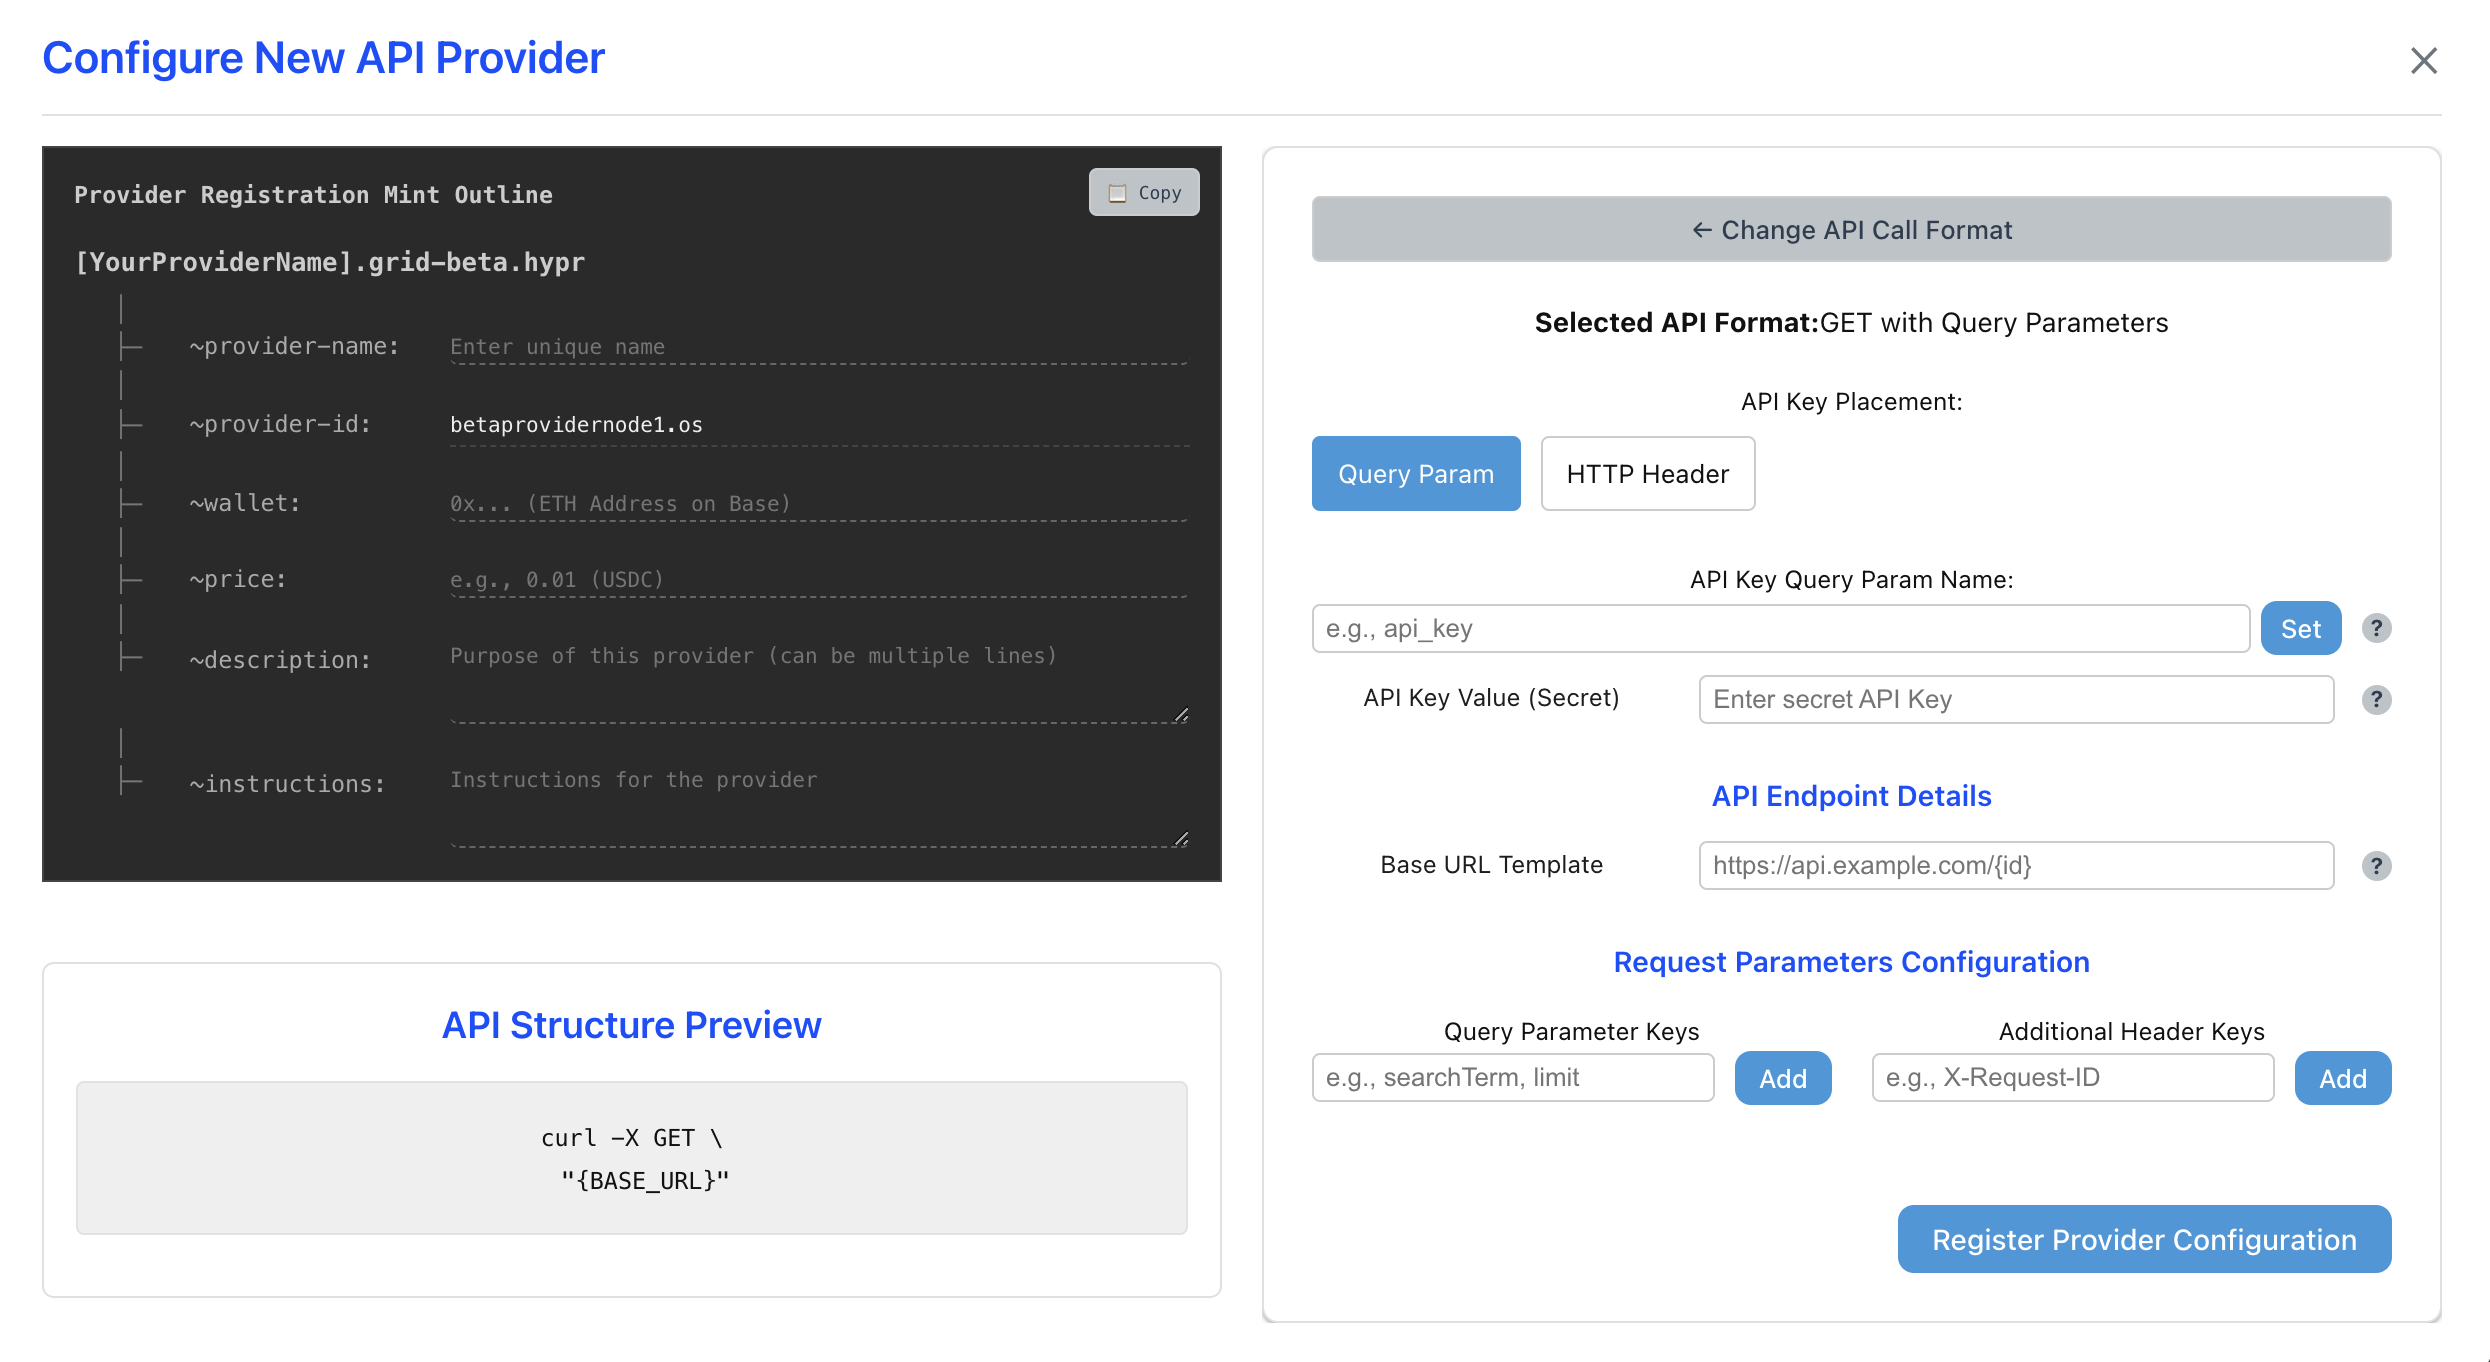This screenshot has height=1362, width=2490.
Task: Click the curl -X GET preview text
Action: pyautogui.click(x=631, y=1138)
